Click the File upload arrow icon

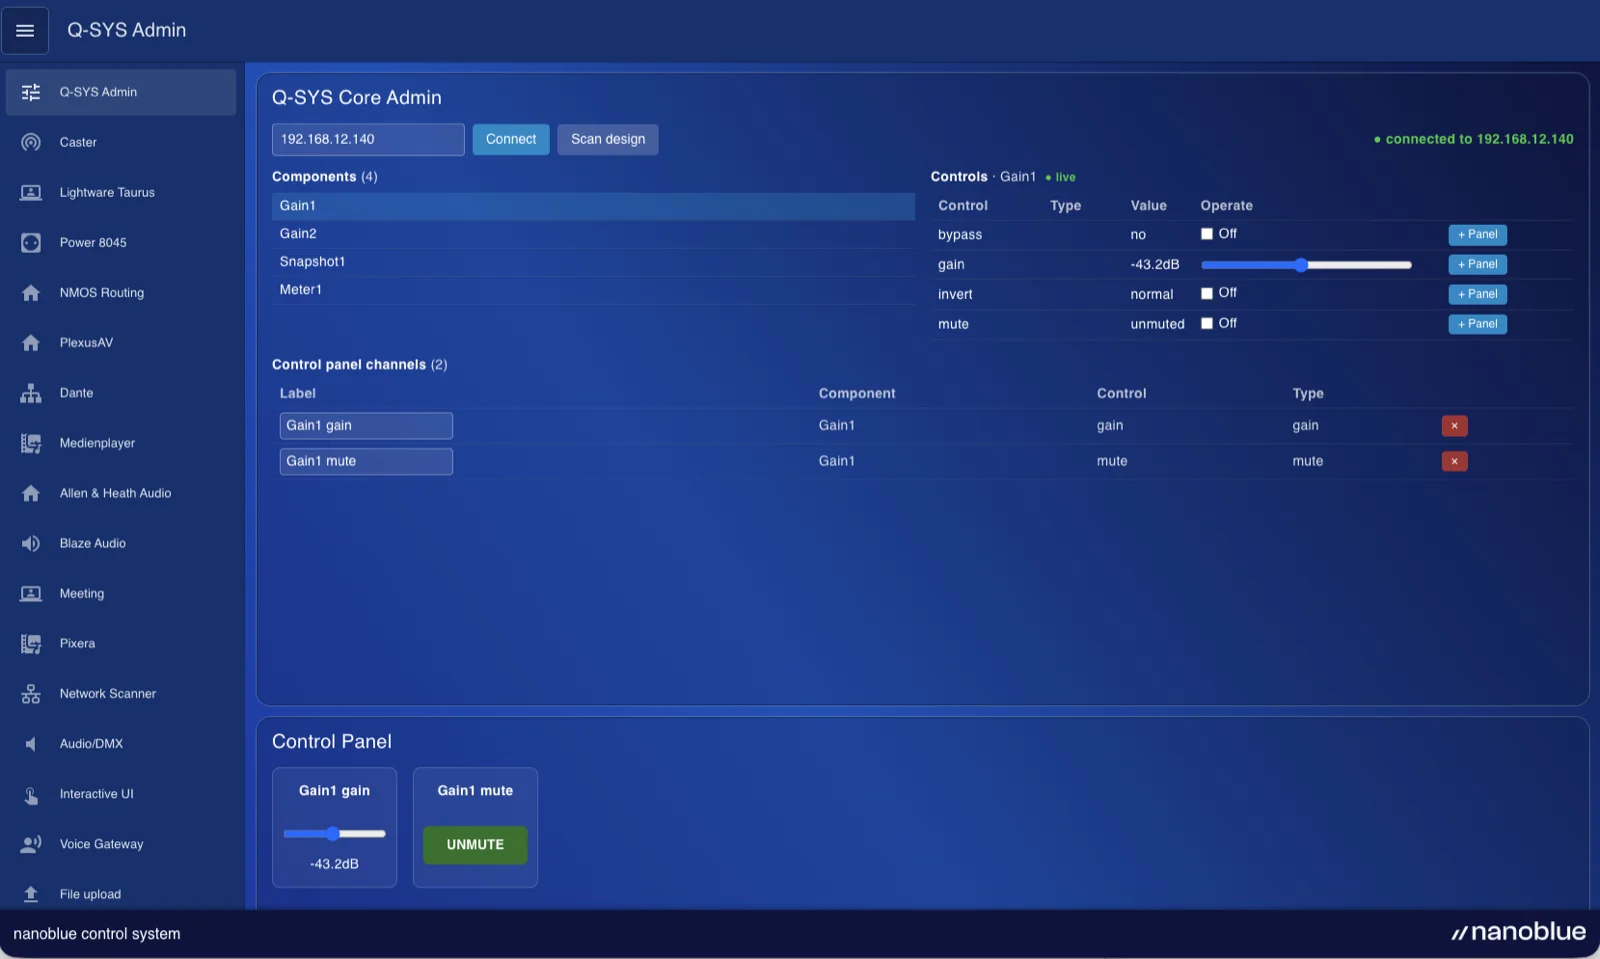pos(31,894)
